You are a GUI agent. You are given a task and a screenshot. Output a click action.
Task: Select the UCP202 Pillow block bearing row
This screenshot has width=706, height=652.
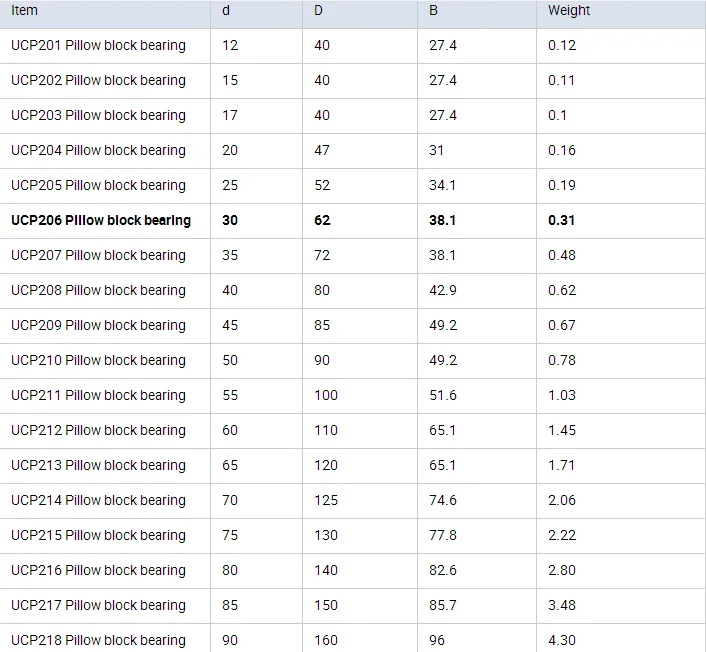98,80
